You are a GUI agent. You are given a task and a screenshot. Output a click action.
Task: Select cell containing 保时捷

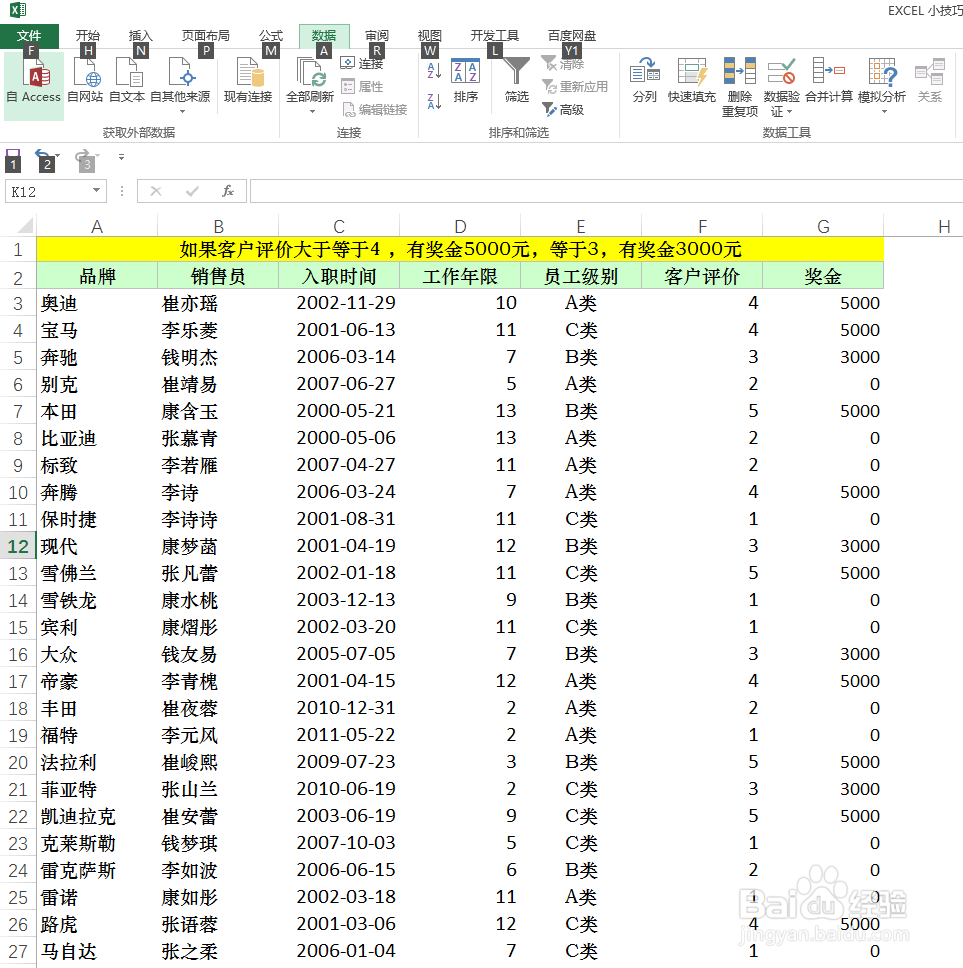[97, 519]
